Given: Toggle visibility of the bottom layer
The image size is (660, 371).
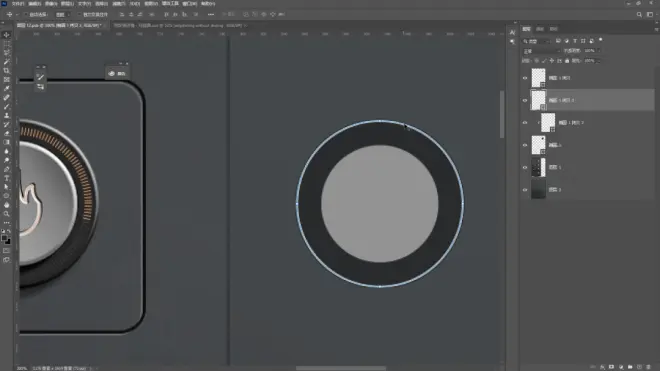Looking at the screenshot, I should [525, 190].
